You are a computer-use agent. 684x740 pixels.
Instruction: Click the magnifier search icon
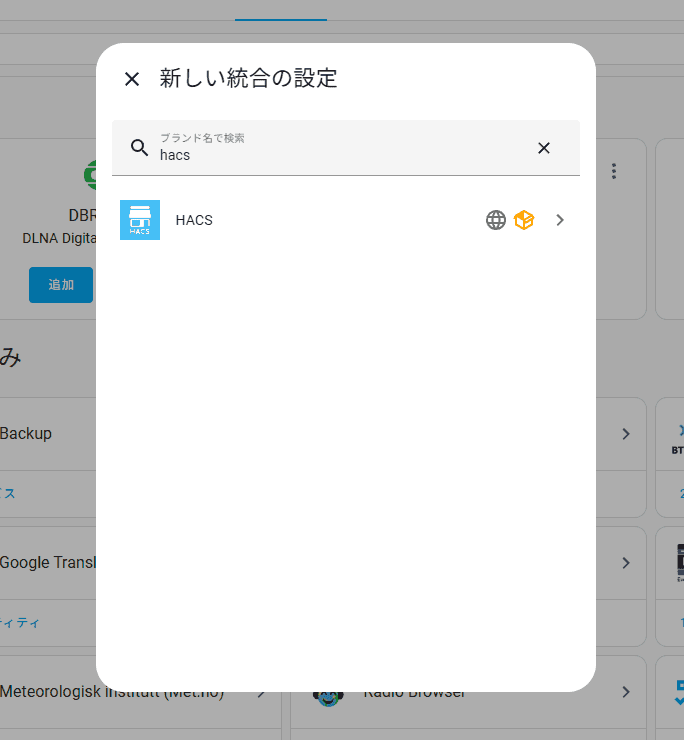click(x=139, y=148)
